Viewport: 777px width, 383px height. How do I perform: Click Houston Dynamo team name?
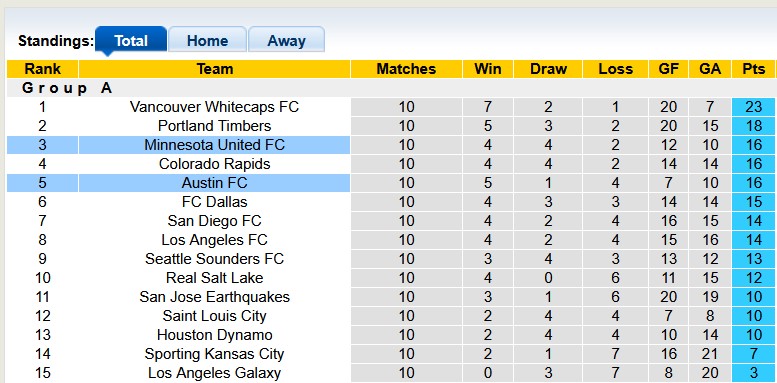(x=215, y=334)
